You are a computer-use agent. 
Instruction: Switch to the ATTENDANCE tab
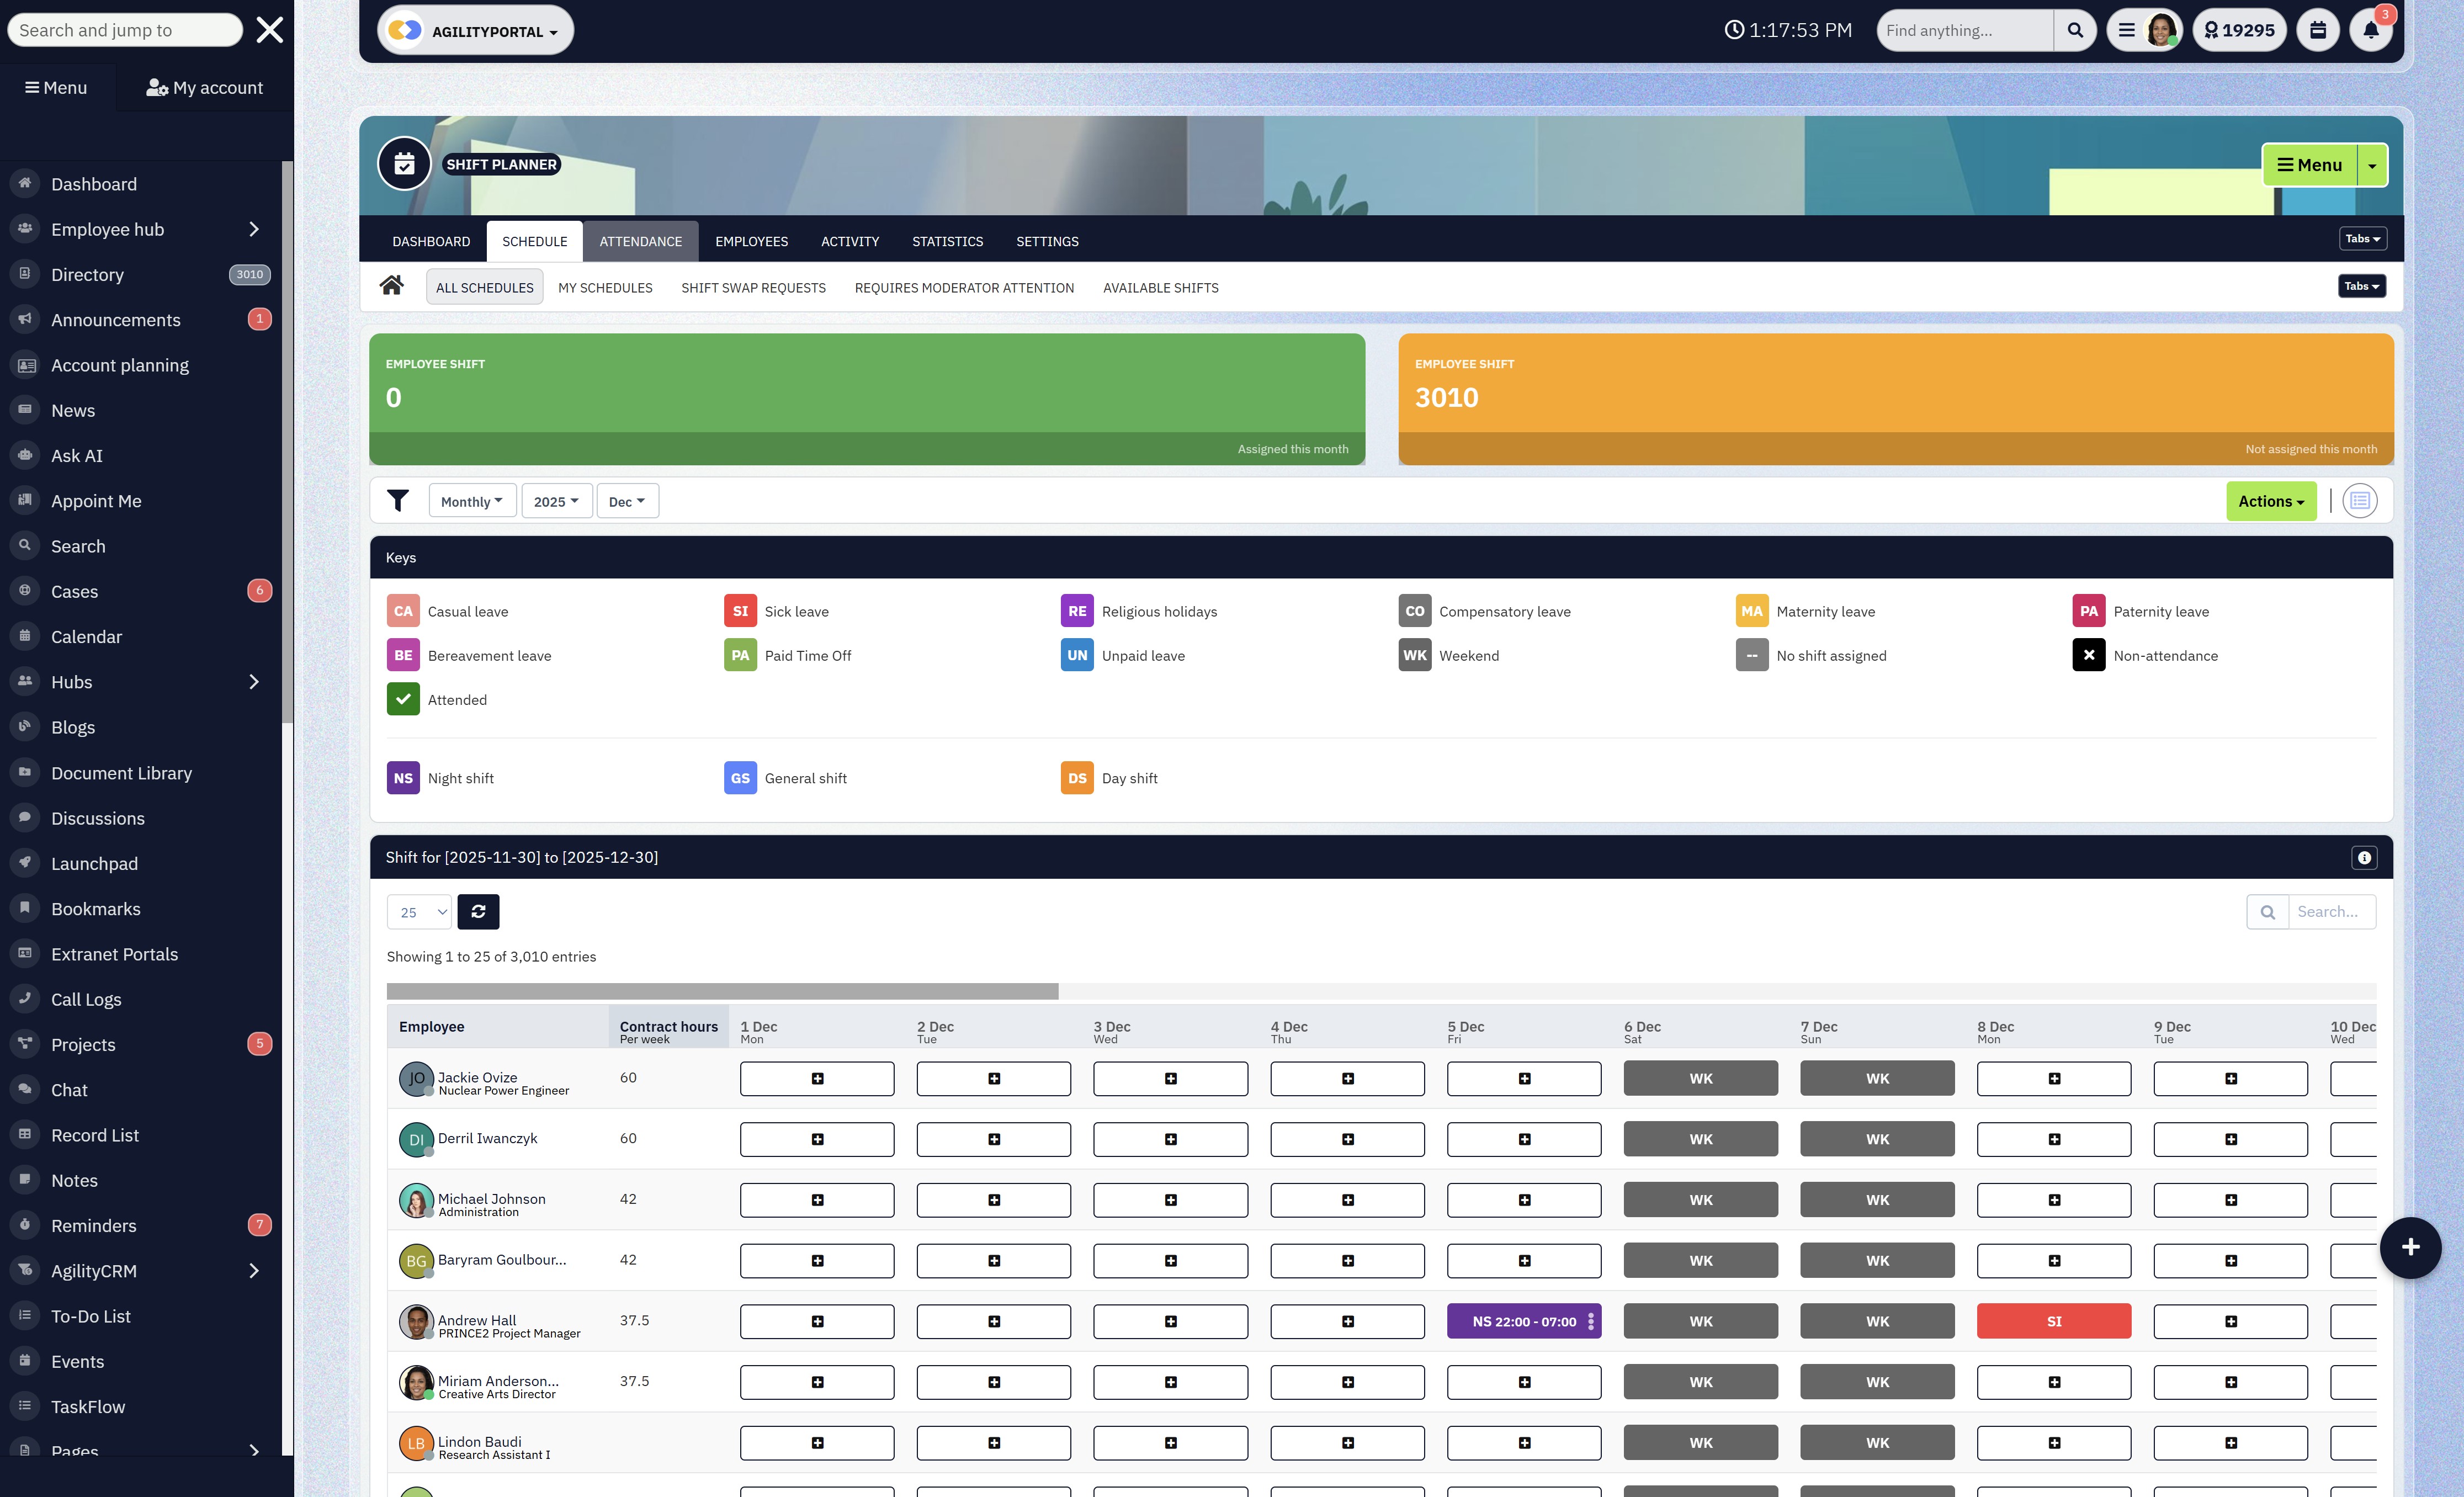pyautogui.click(x=641, y=241)
